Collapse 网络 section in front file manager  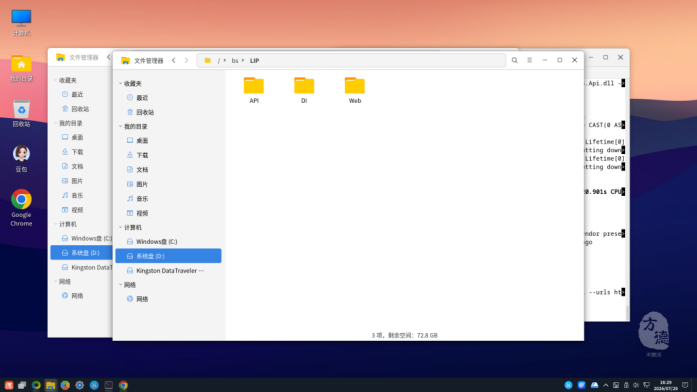[120, 285]
